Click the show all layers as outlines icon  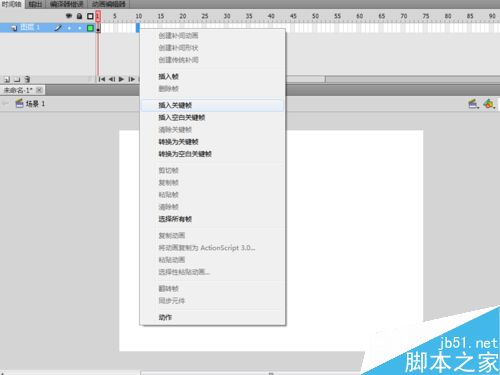90,16
